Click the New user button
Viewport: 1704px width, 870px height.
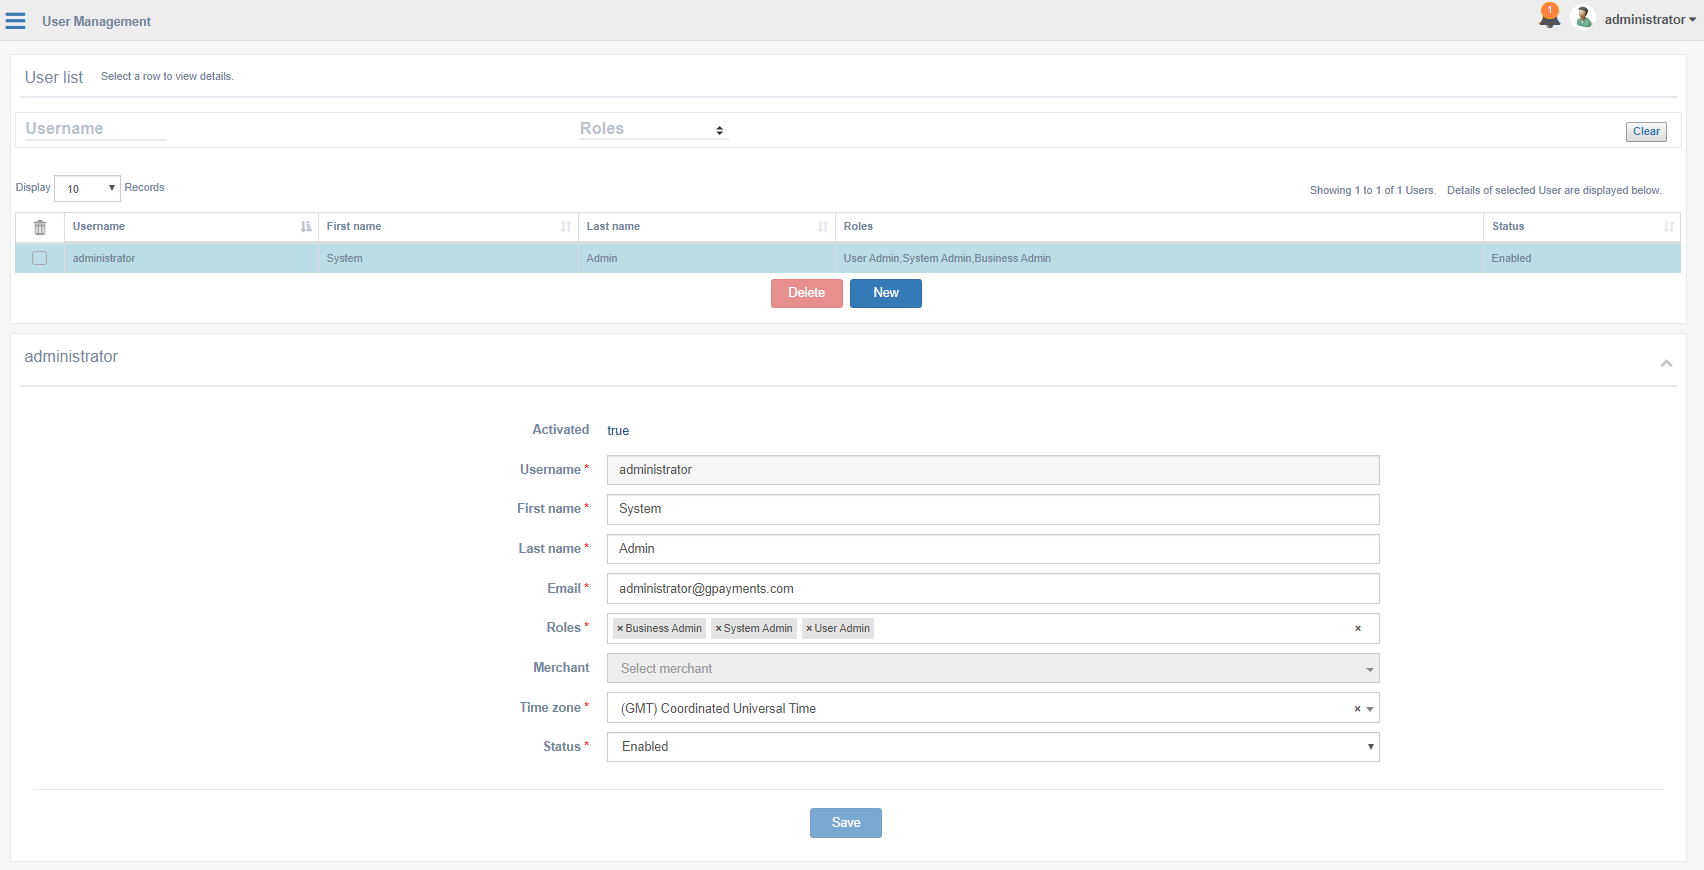click(885, 293)
